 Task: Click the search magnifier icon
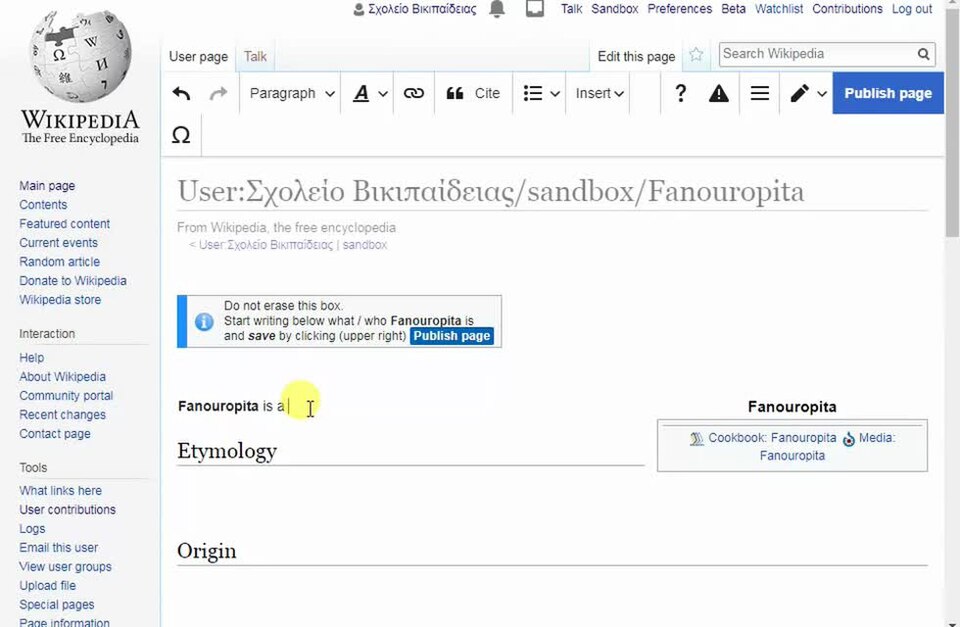[x=923, y=54]
